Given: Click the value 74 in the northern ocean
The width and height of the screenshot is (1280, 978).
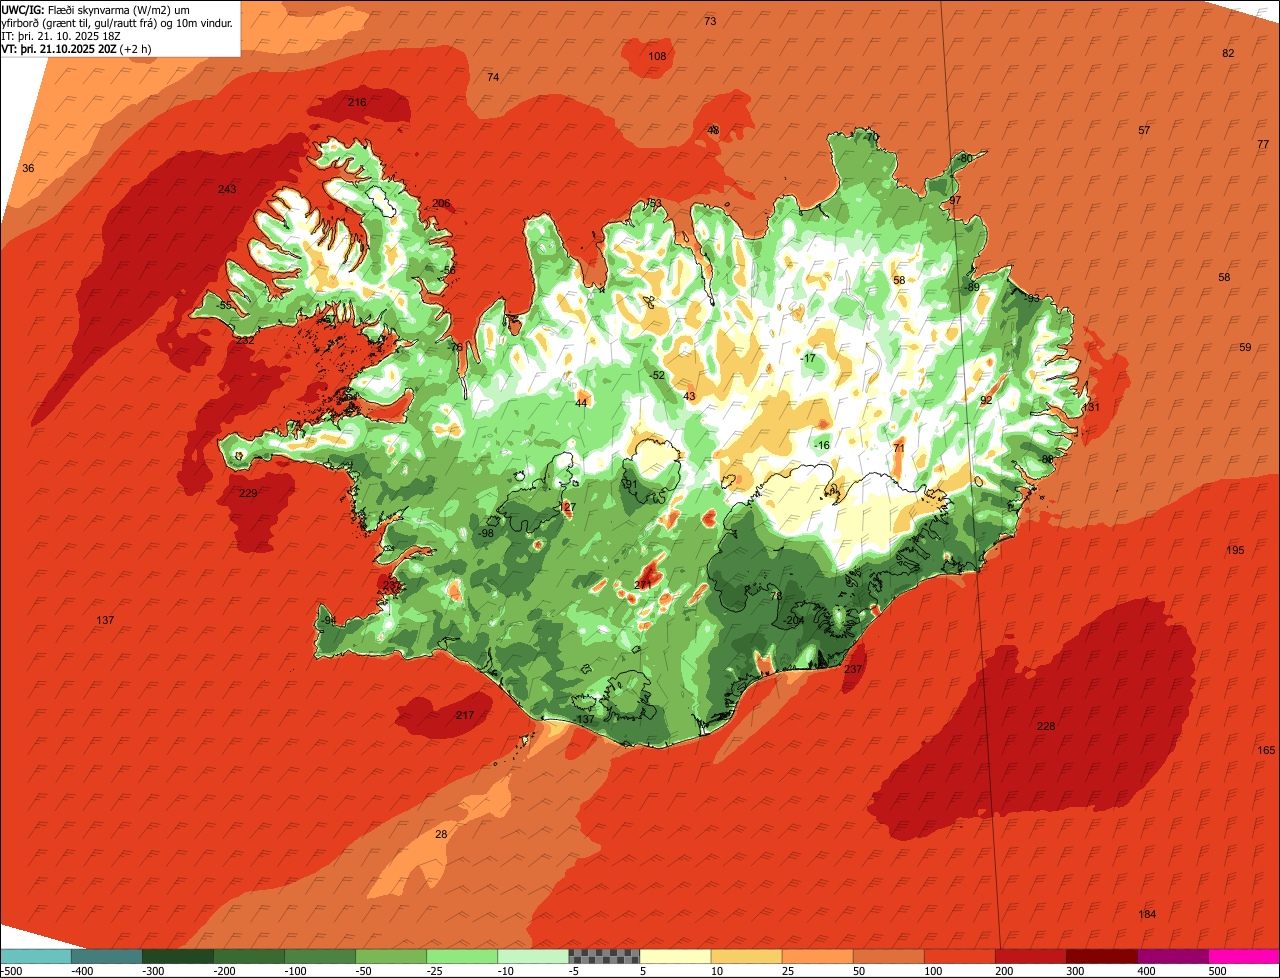Looking at the screenshot, I should click(493, 78).
